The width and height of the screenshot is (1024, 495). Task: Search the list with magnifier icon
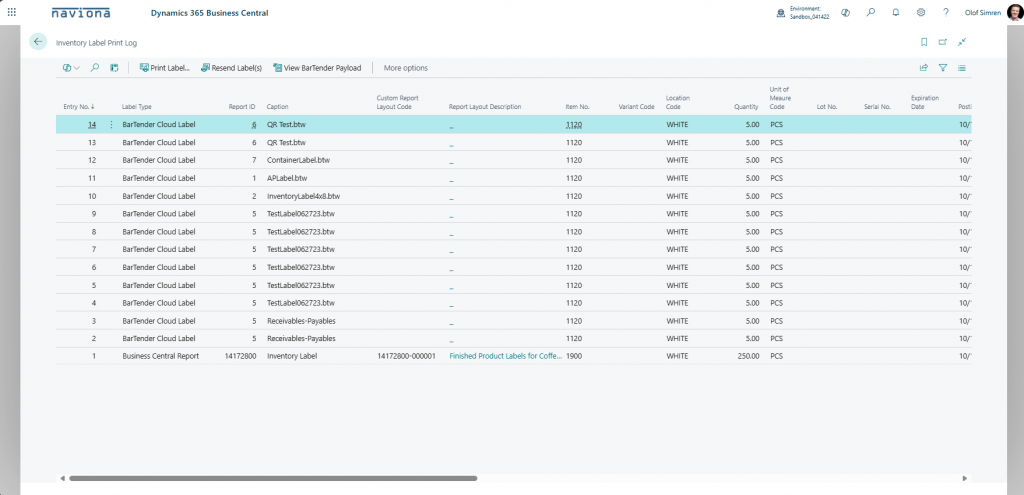tap(95, 67)
